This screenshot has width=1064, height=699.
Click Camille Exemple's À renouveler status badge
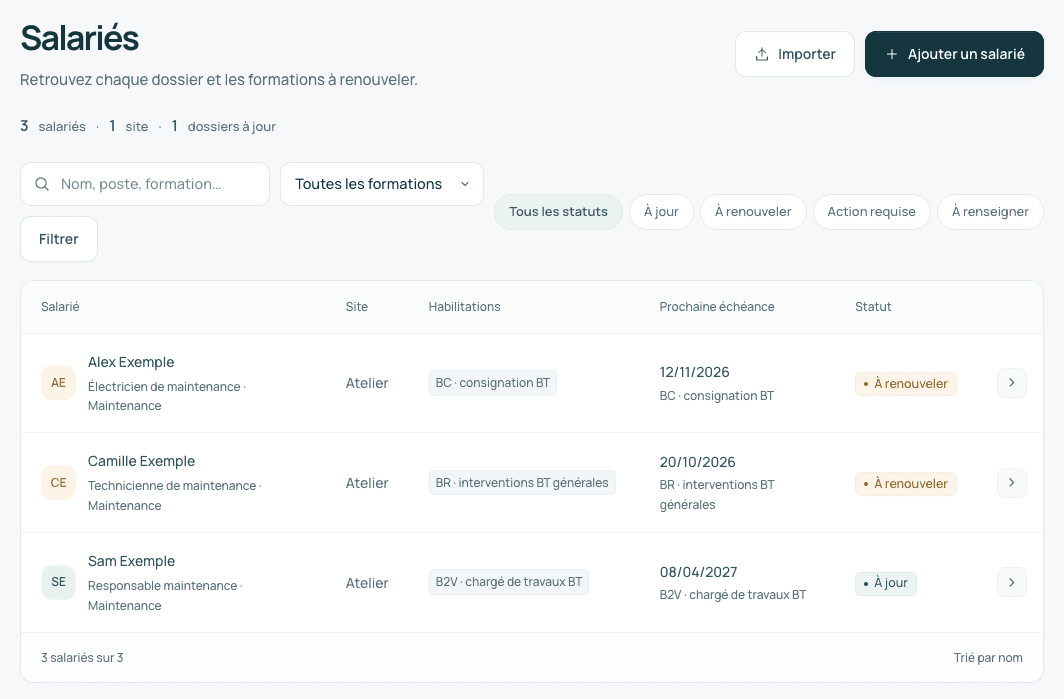tap(906, 484)
